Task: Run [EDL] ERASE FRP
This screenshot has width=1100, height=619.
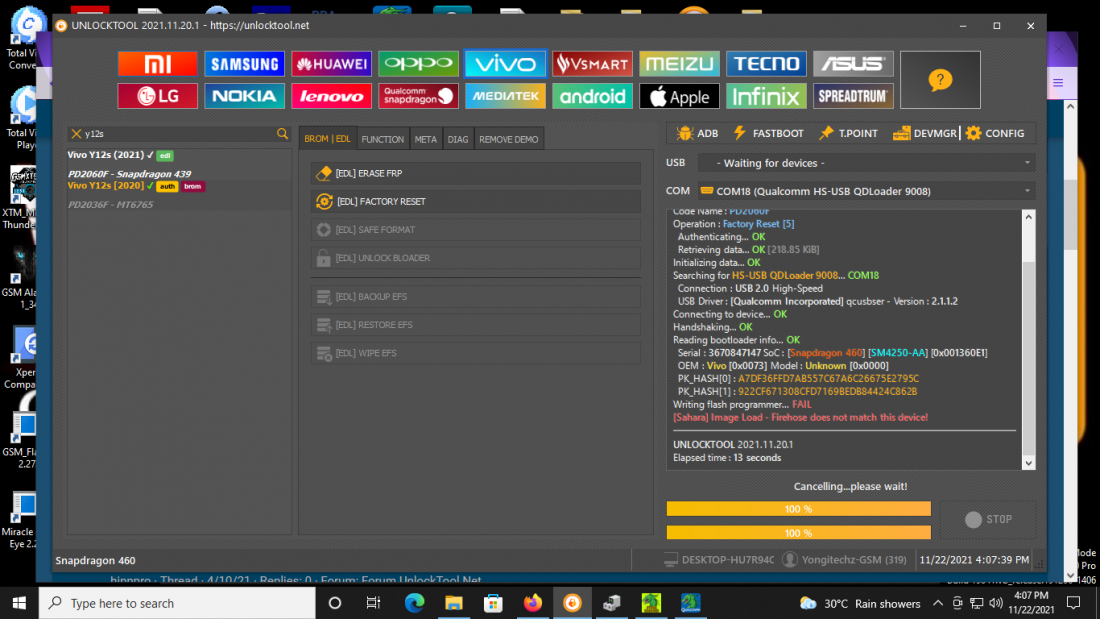Action: pos(476,173)
